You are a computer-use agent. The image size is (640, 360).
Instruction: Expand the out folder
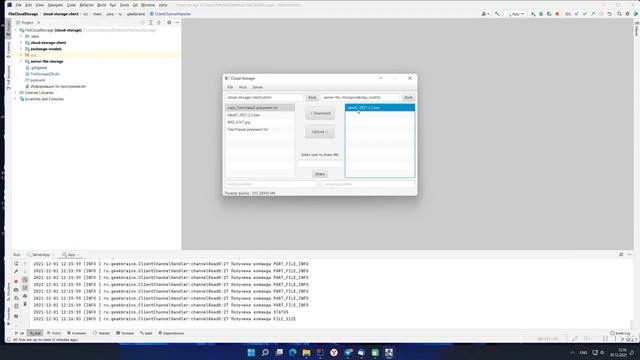21,55
